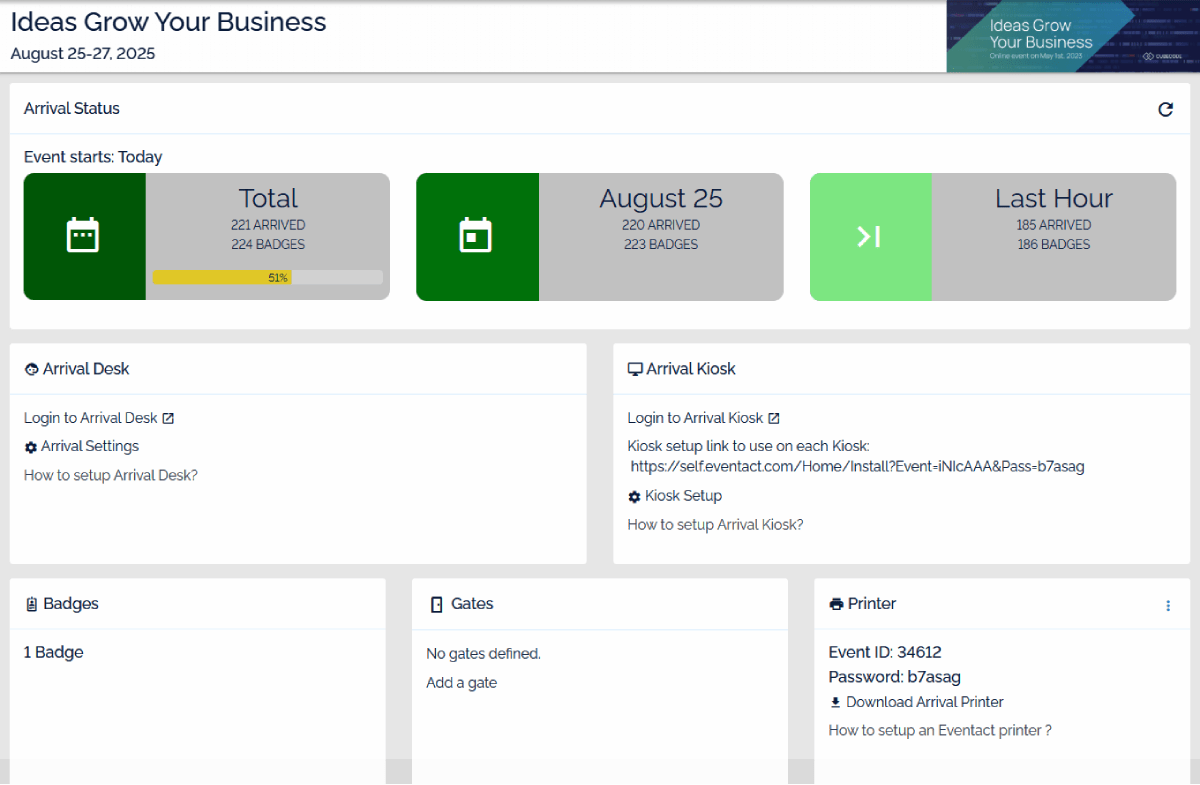Click the external-link icon after Arrival Kiosk login
The image size is (1200, 785).
(x=774, y=419)
